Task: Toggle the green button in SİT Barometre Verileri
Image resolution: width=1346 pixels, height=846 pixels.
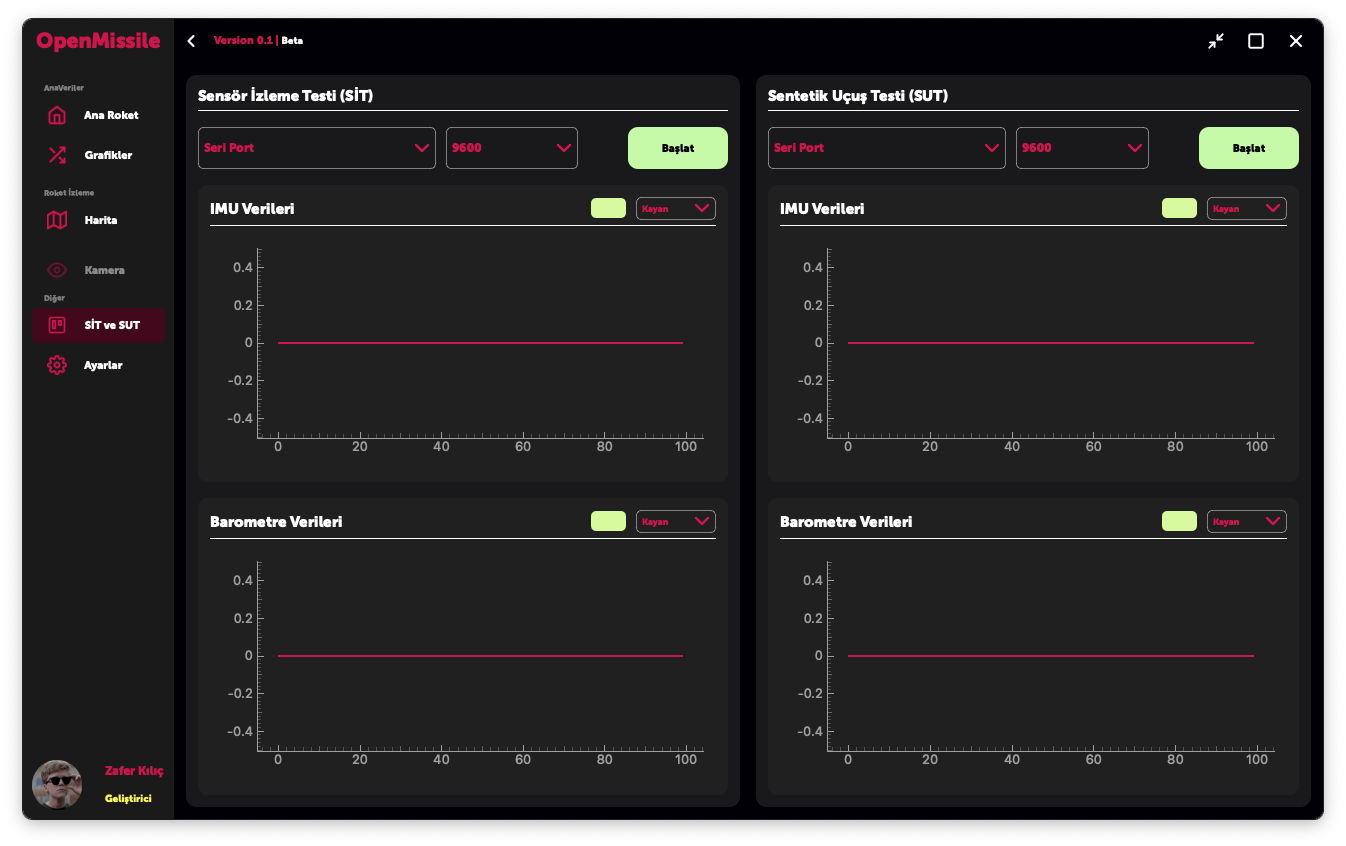Action: click(608, 521)
